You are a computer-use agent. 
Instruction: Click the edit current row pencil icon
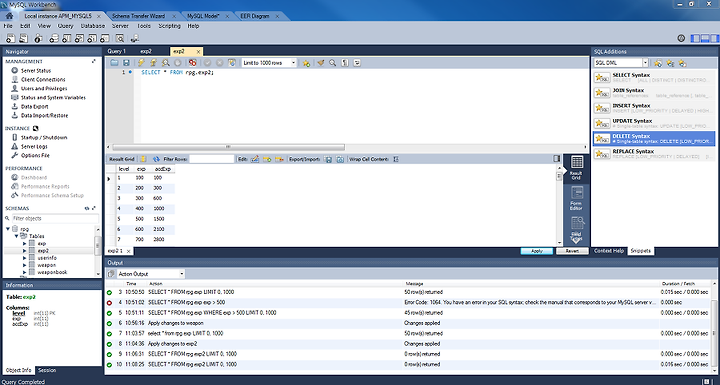point(255,159)
